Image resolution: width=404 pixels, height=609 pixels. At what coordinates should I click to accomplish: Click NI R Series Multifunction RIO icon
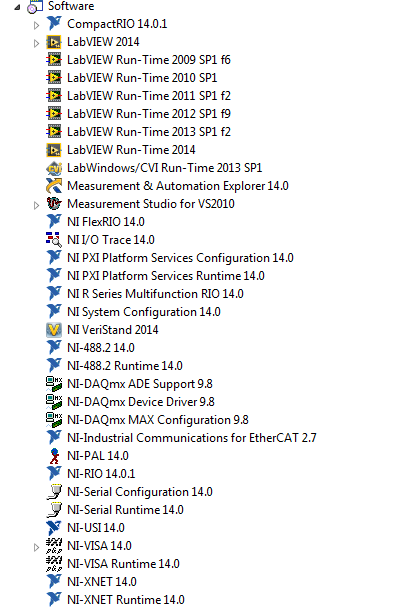[x=54, y=294]
